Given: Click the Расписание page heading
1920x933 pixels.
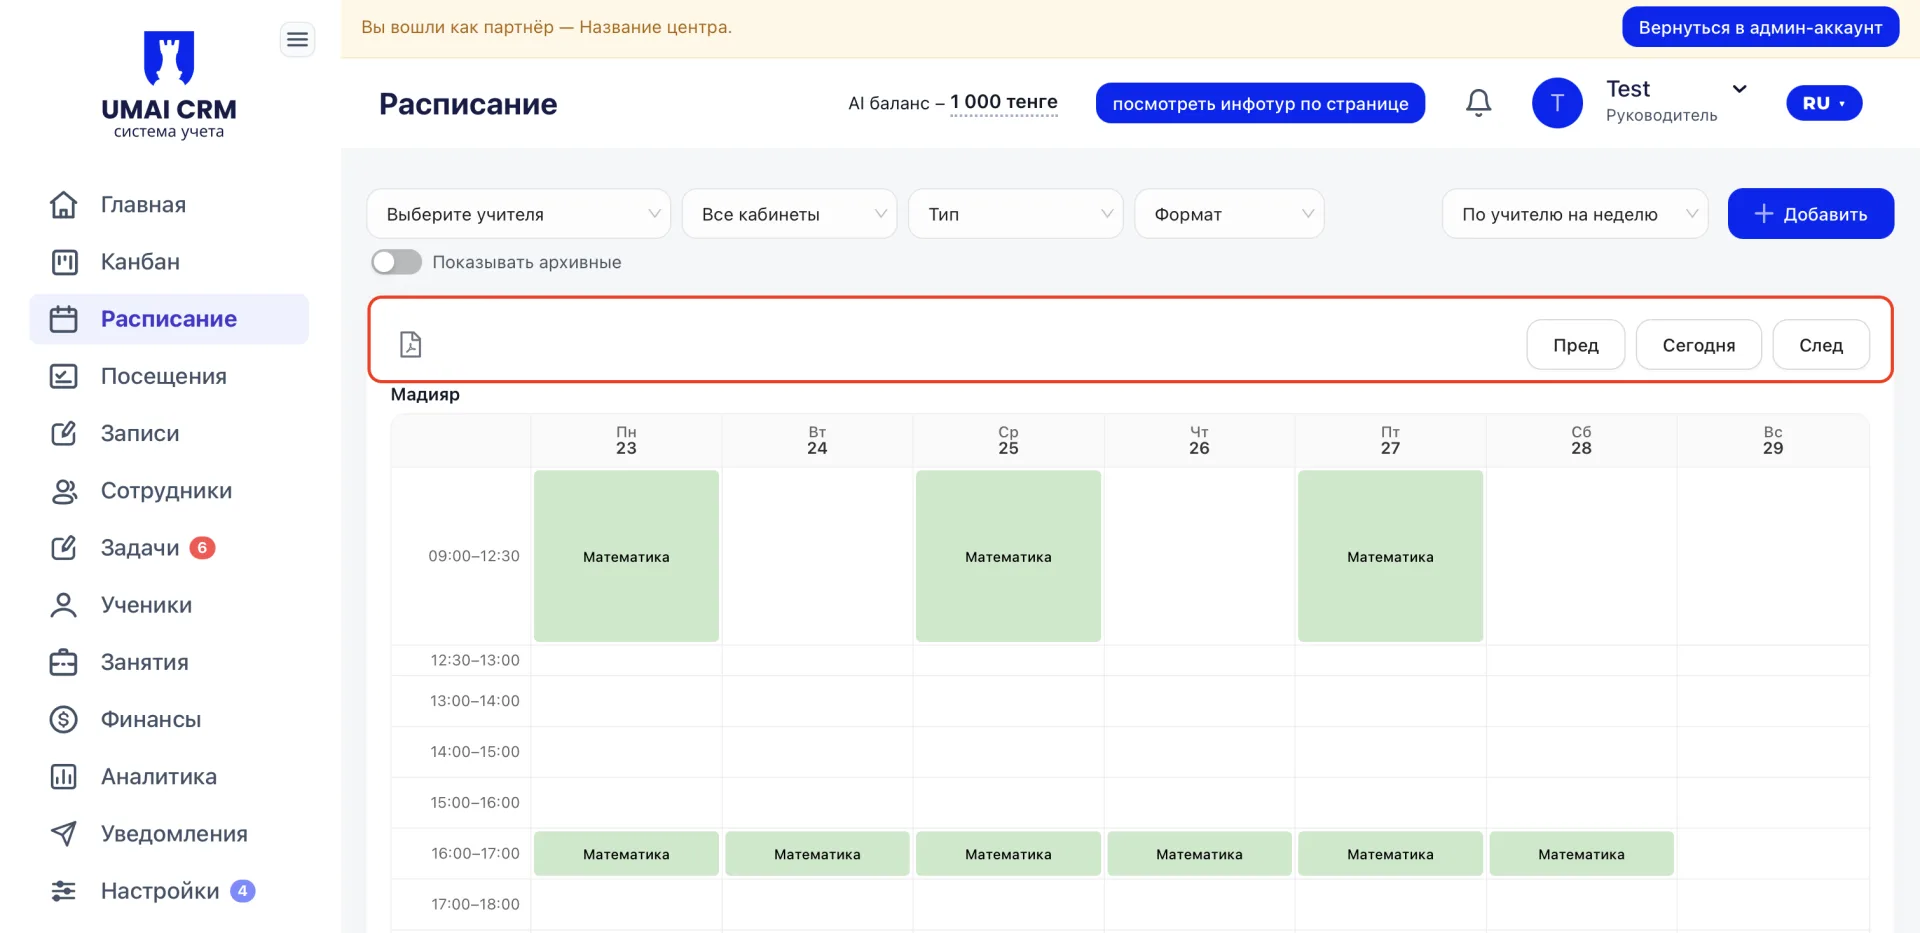Looking at the screenshot, I should pyautogui.click(x=468, y=104).
